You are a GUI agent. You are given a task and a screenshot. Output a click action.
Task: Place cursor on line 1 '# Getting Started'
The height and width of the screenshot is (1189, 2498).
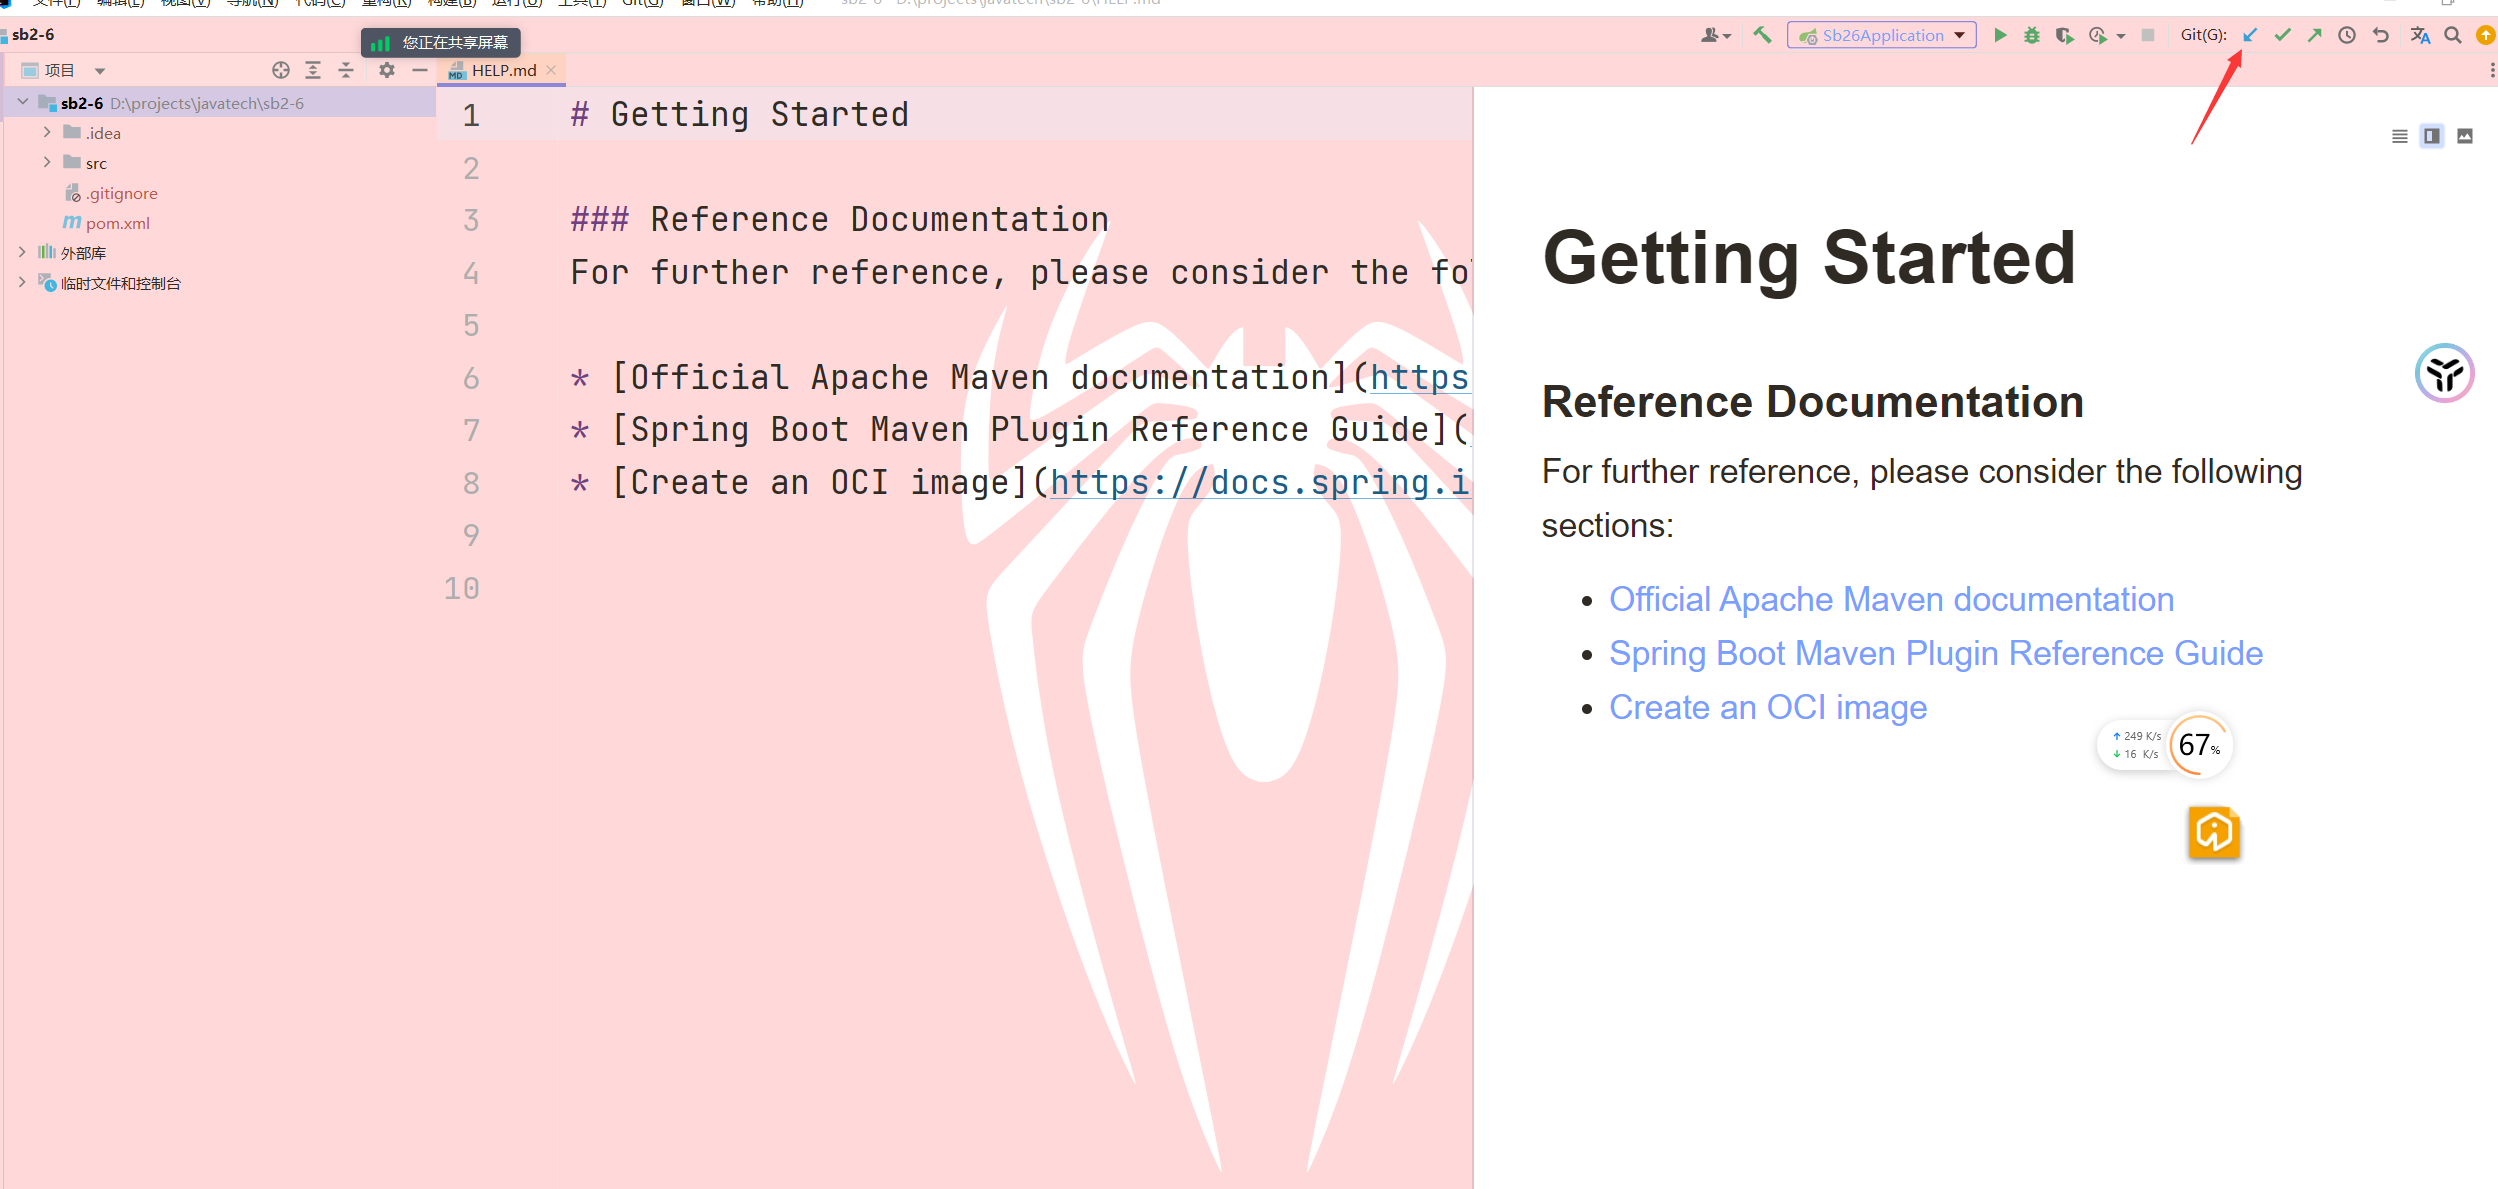[x=739, y=114]
